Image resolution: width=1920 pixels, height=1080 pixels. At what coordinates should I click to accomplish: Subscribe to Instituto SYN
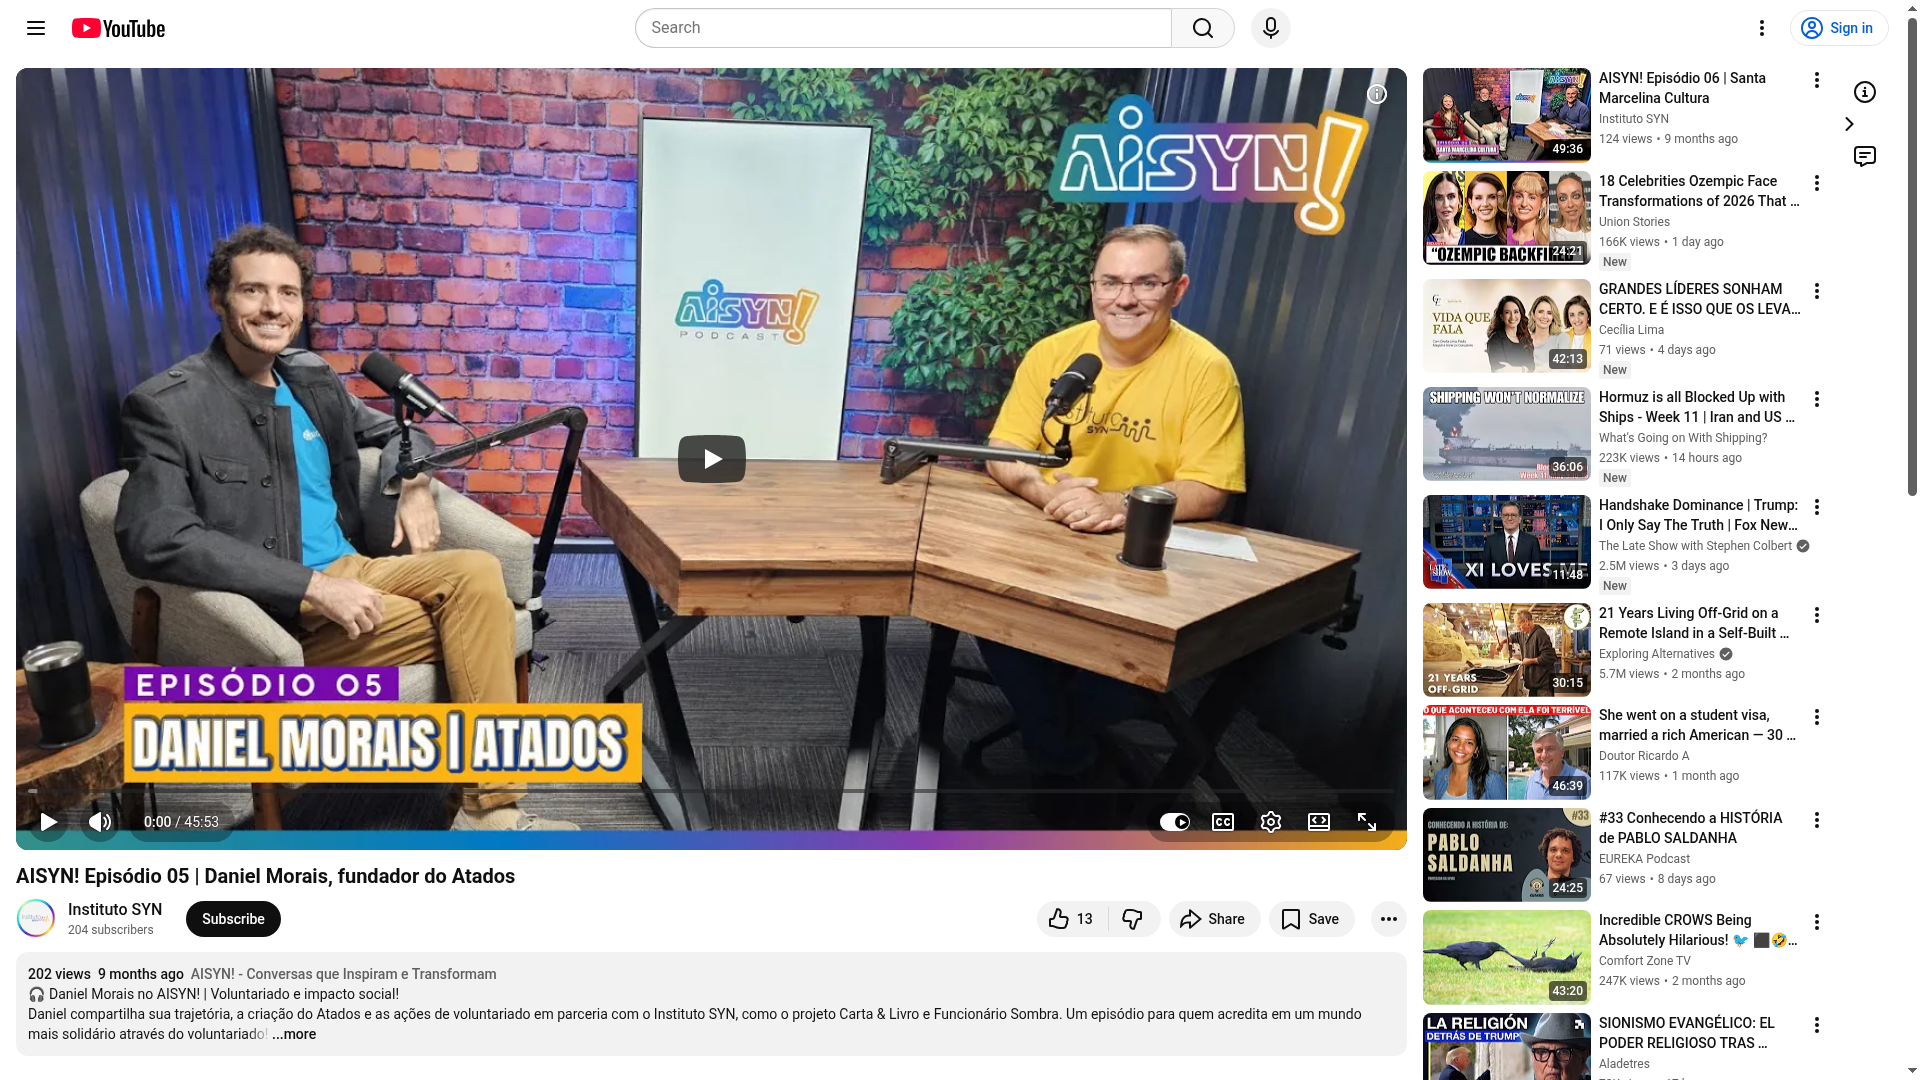coord(233,919)
